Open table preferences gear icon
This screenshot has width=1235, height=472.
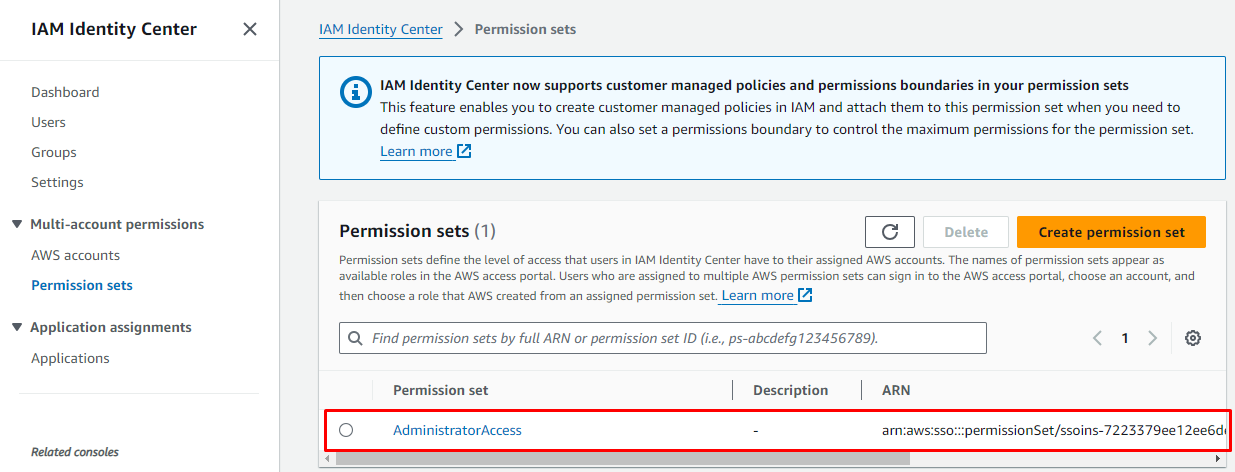tap(1192, 338)
